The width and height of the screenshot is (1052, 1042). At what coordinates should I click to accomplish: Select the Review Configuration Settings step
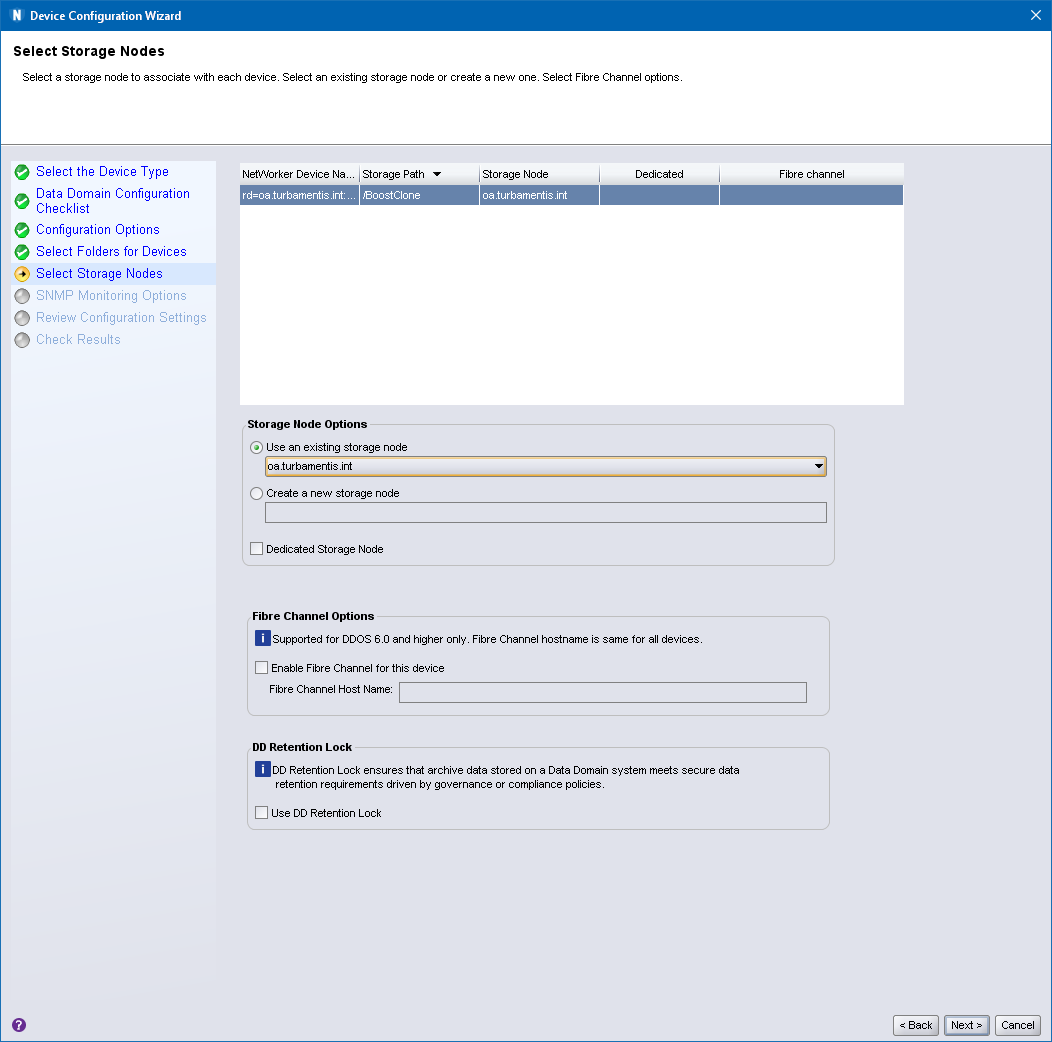[x=122, y=317]
